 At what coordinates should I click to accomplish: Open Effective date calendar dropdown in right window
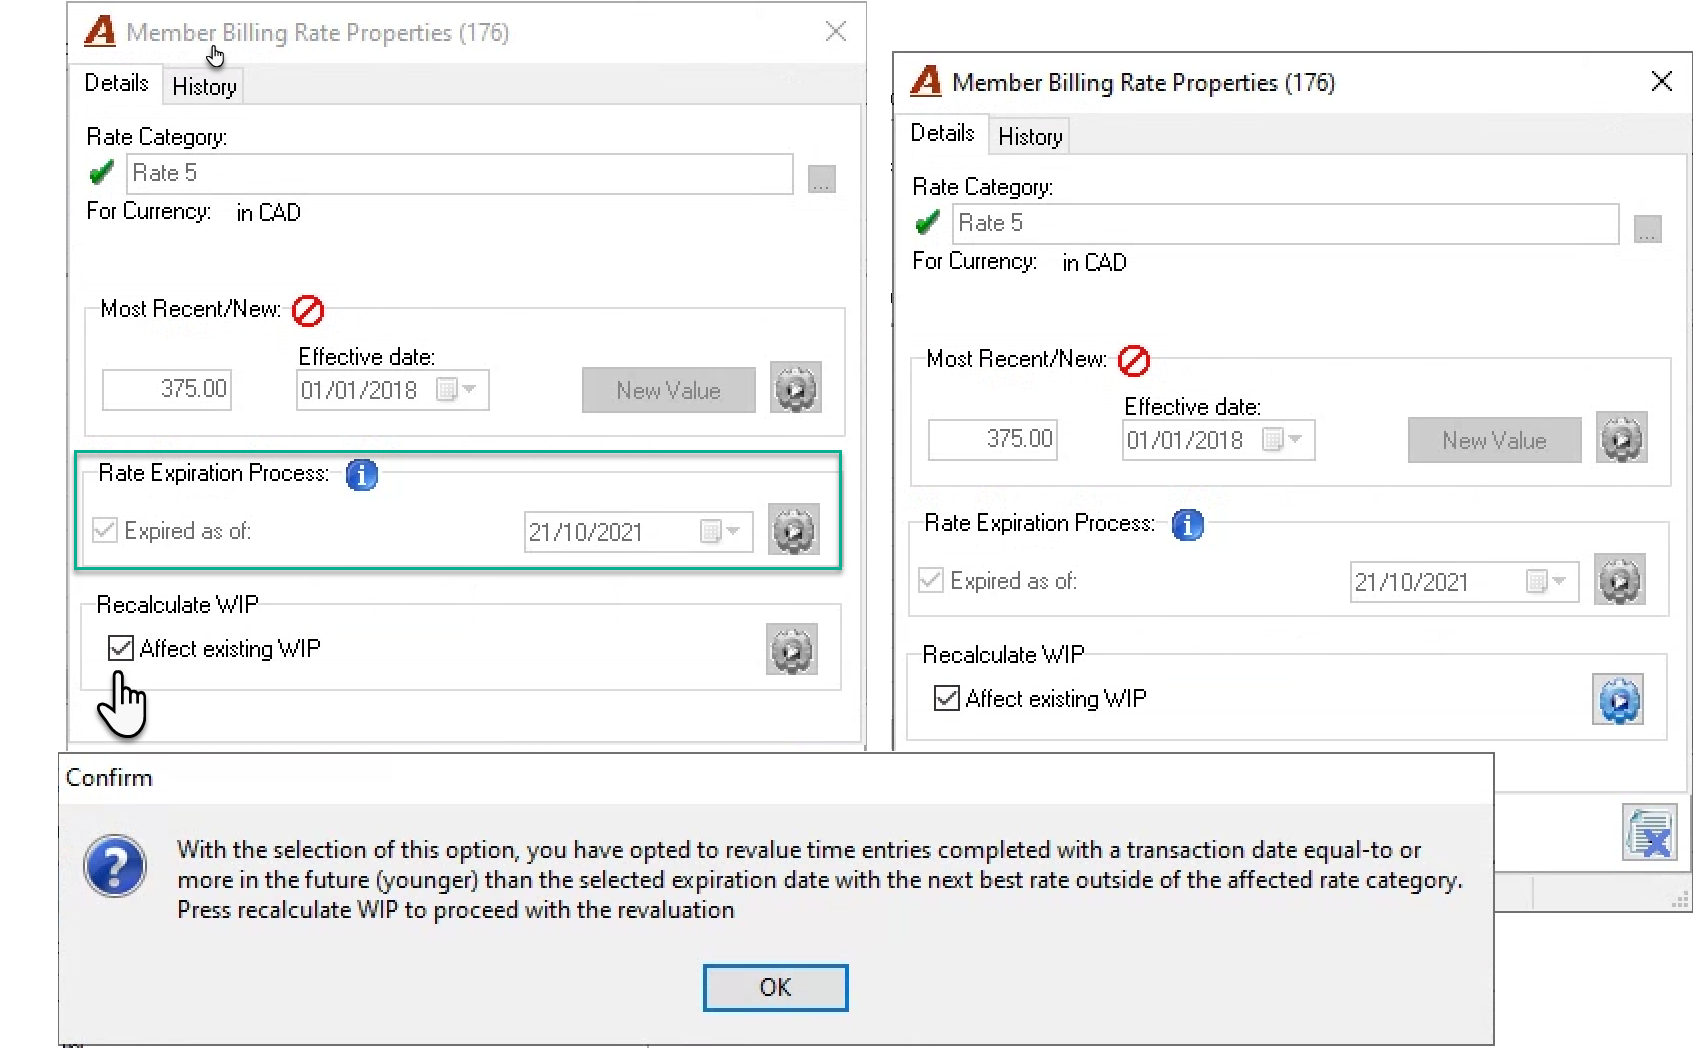[x=1283, y=440]
